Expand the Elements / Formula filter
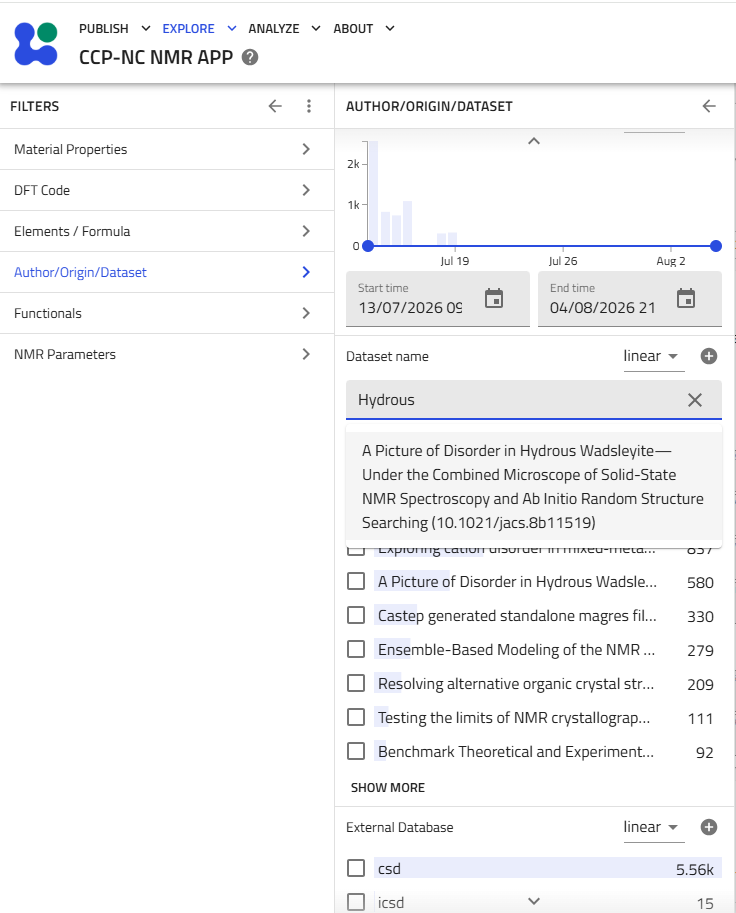This screenshot has width=736, height=913. [x=167, y=231]
